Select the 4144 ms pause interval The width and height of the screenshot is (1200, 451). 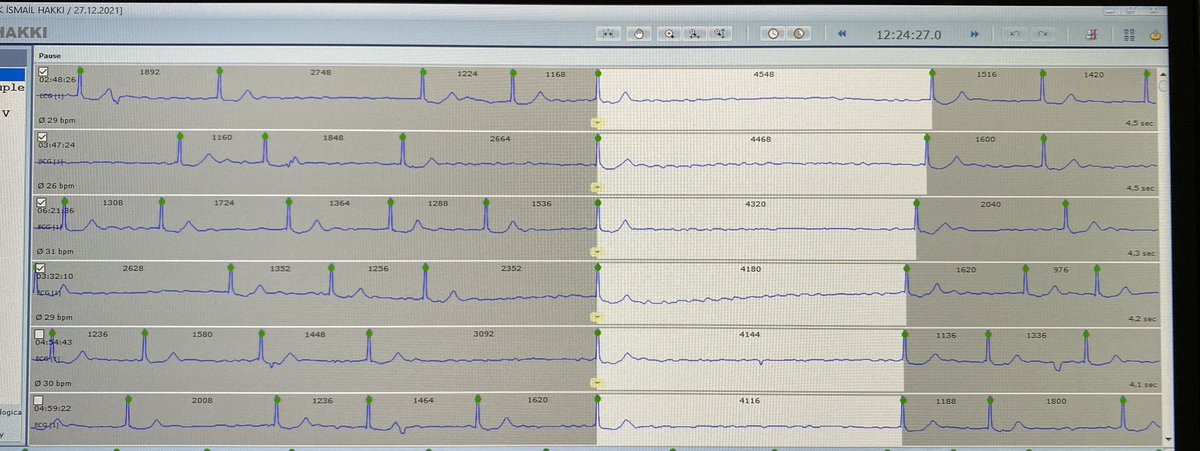(x=751, y=359)
